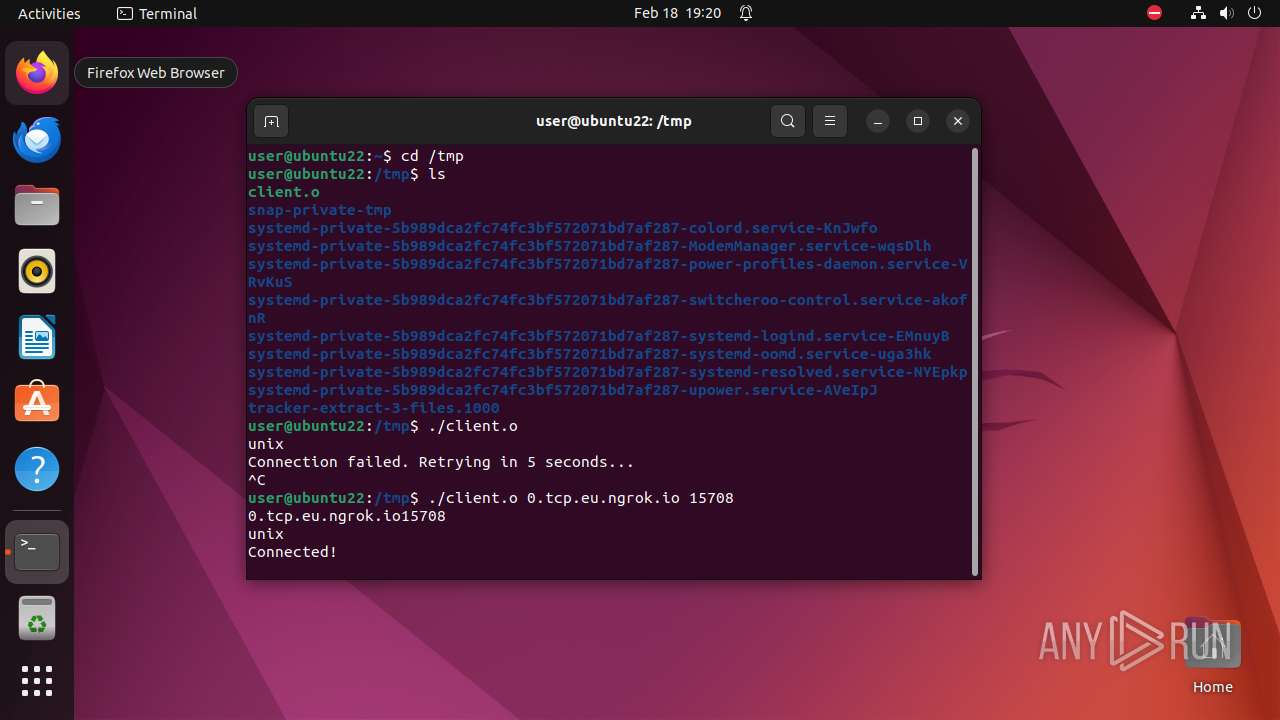
Task: Open Ubuntu Software store icon
Action: [x=37, y=403]
